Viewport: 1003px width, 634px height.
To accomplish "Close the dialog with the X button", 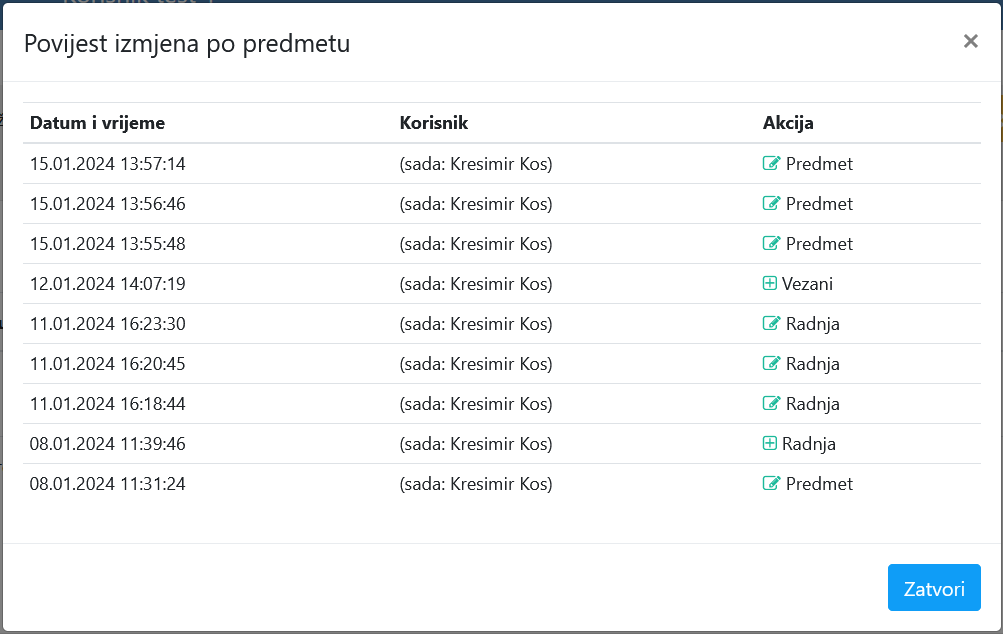I will point(970,41).
